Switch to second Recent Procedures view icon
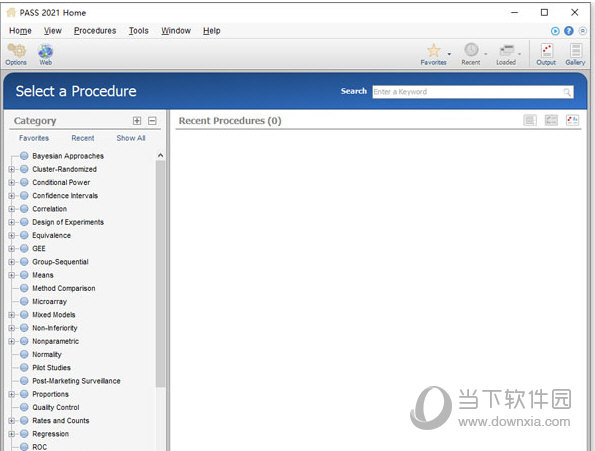The height and width of the screenshot is (451, 595). pyautogui.click(x=551, y=120)
